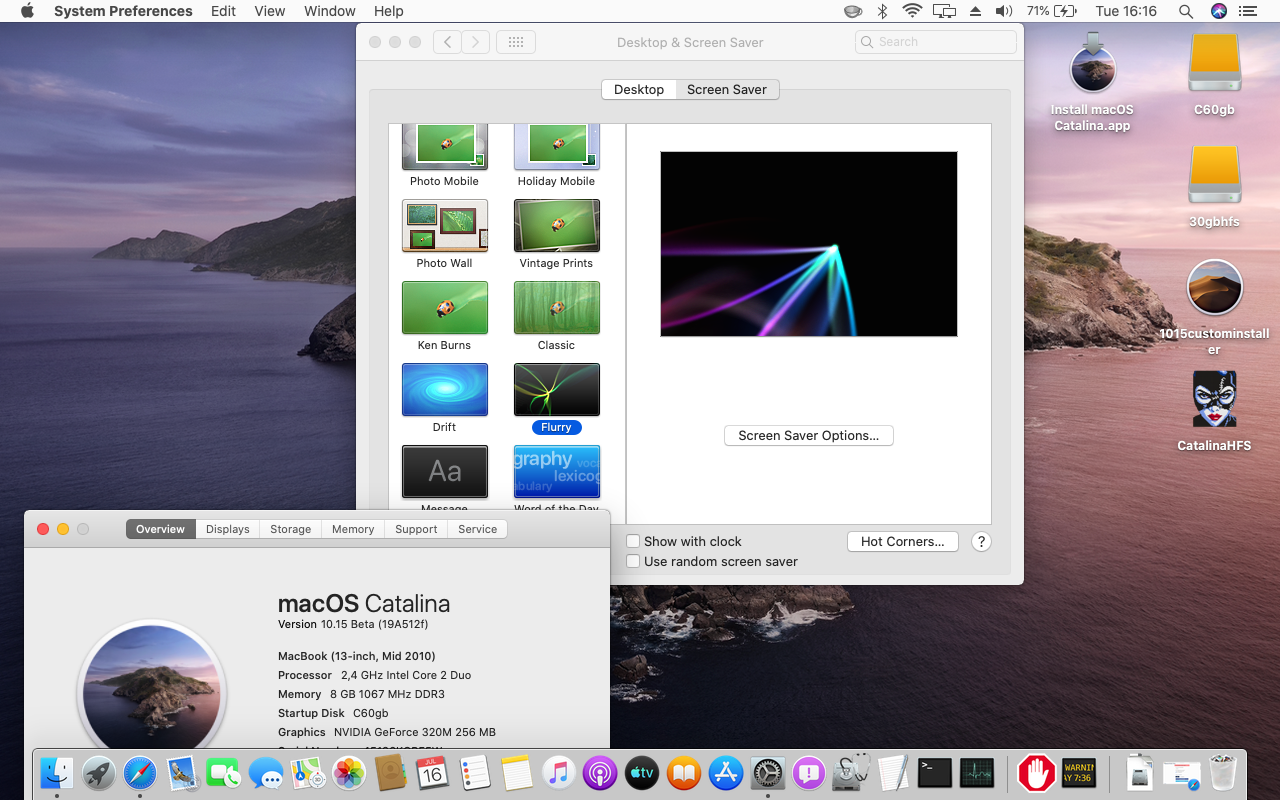
Task: Select the CatalinaHFS desktop icon
Action: pos(1214,400)
